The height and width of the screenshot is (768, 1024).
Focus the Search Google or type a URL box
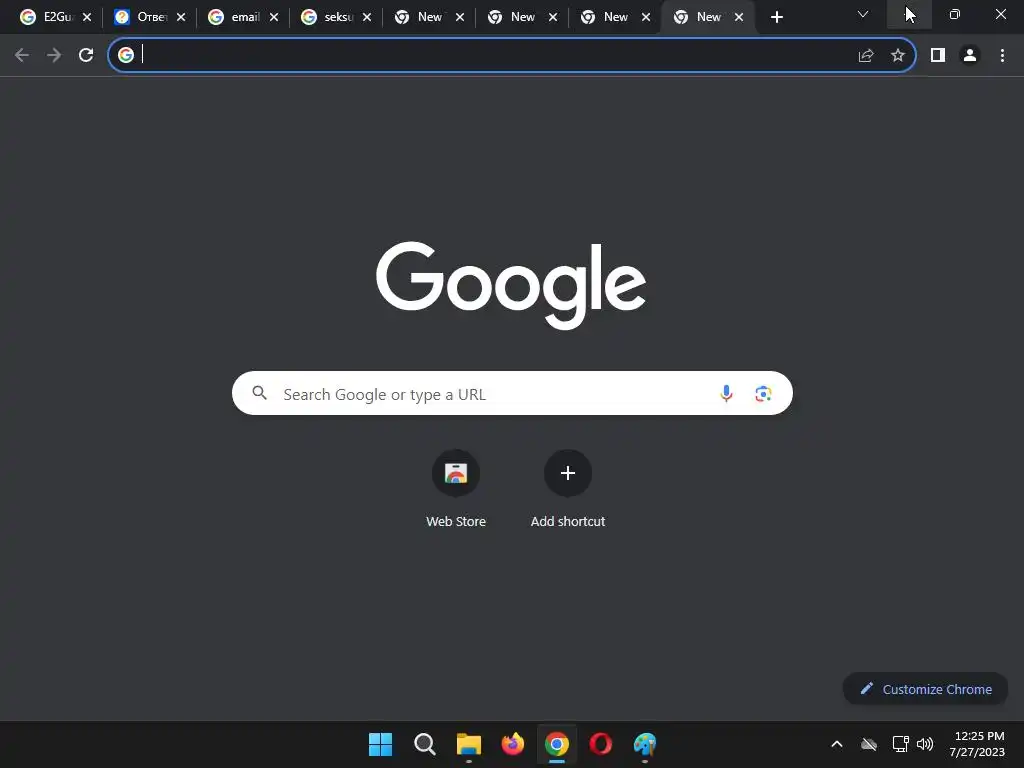(x=512, y=393)
